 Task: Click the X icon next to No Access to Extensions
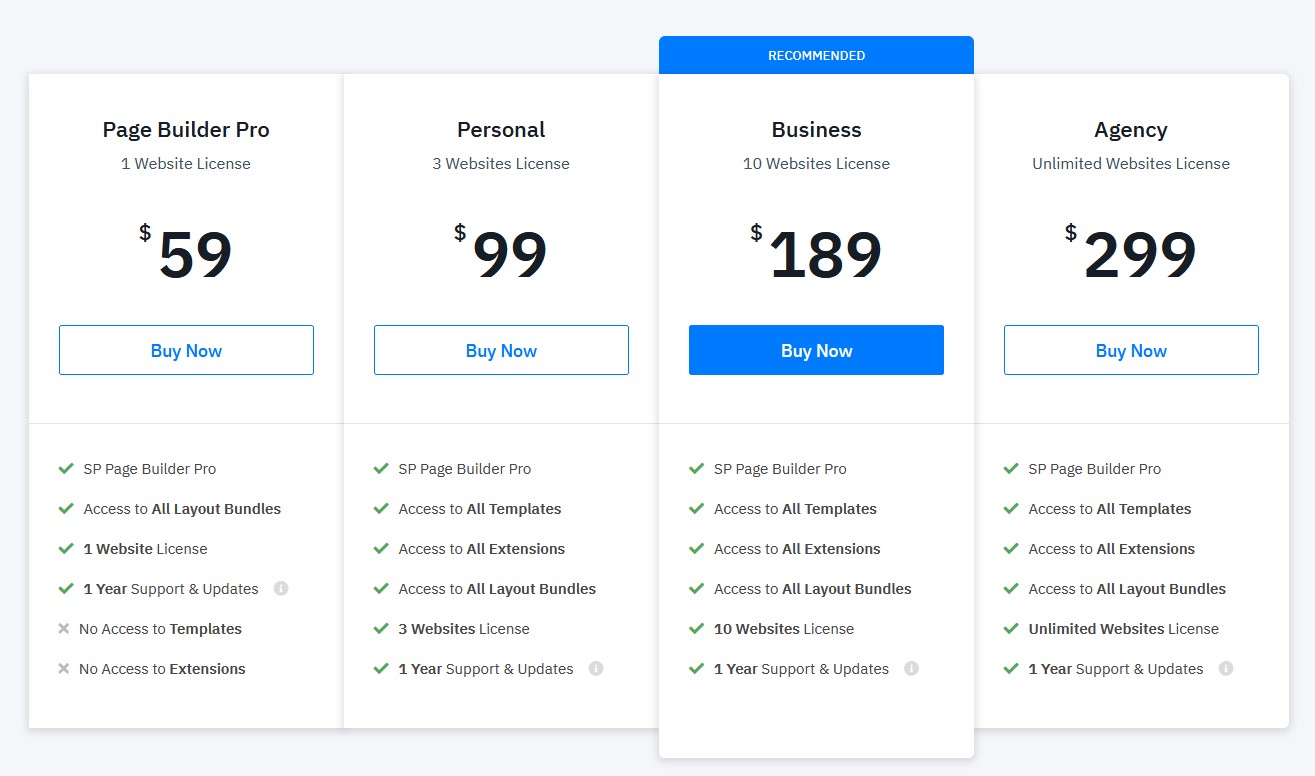pyautogui.click(x=64, y=669)
